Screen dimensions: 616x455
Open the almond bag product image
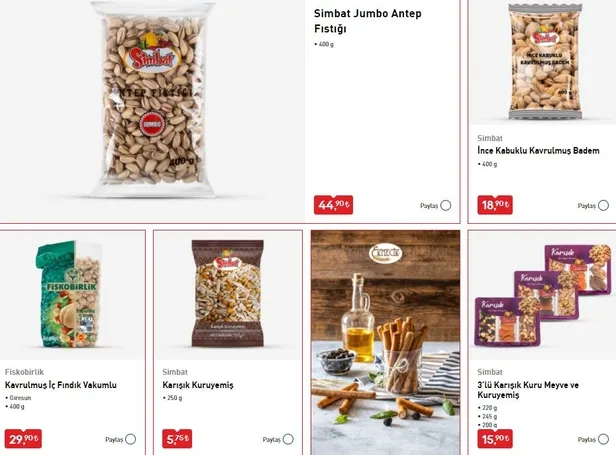[545, 62]
